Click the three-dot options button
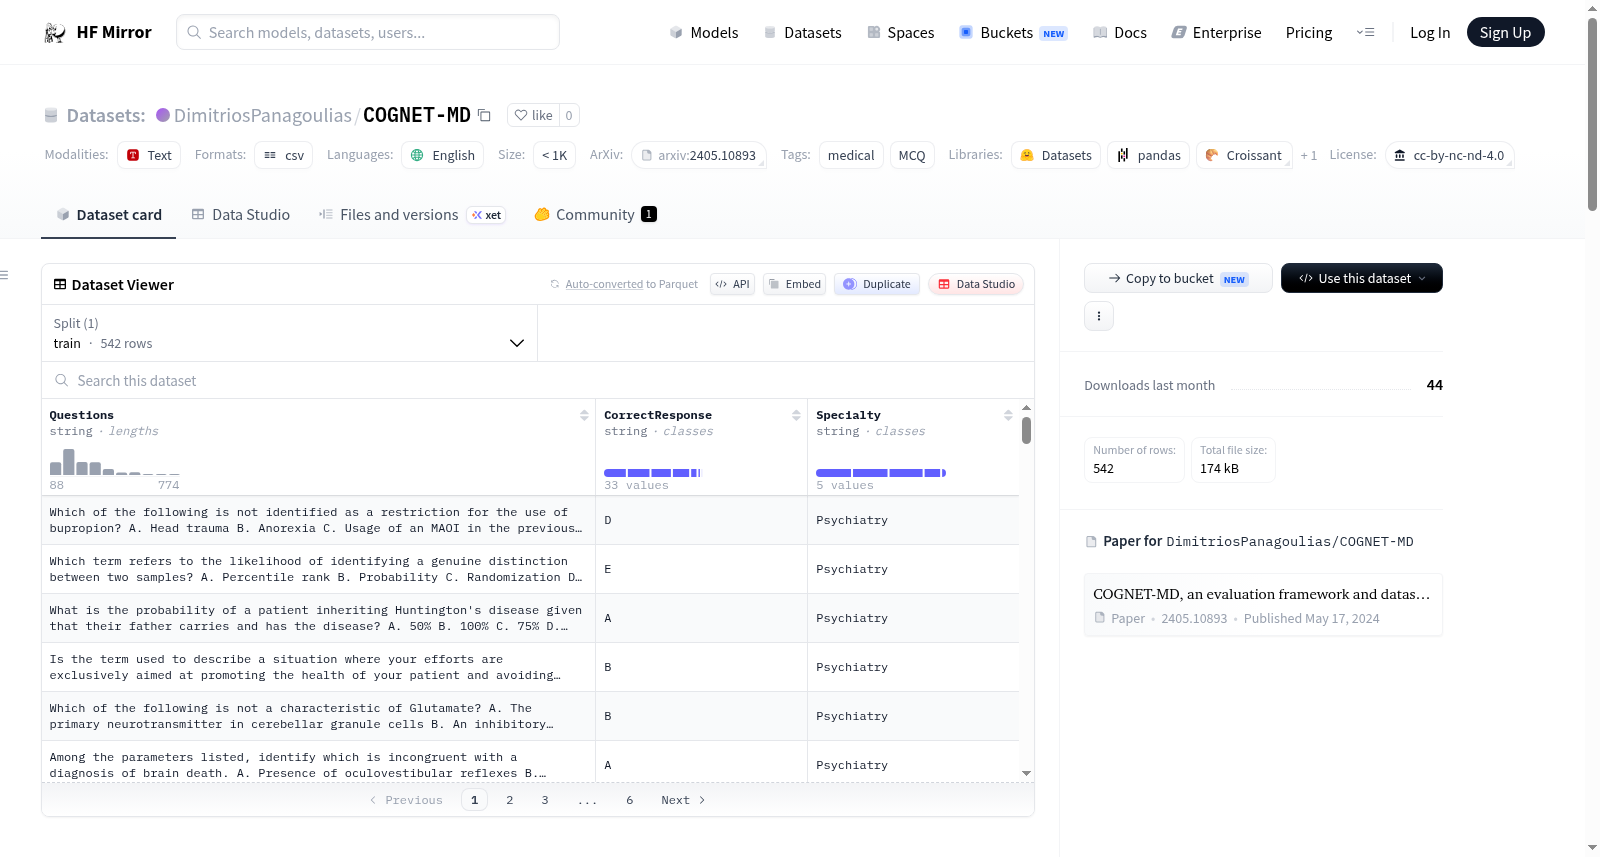The width and height of the screenshot is (1600, 857). [1099, 316]
